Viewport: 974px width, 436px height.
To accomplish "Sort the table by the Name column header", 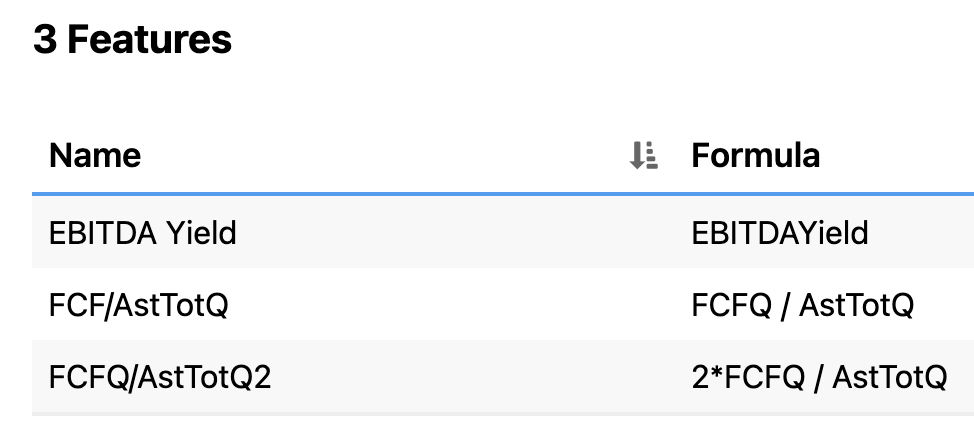I will click(95, 155).
